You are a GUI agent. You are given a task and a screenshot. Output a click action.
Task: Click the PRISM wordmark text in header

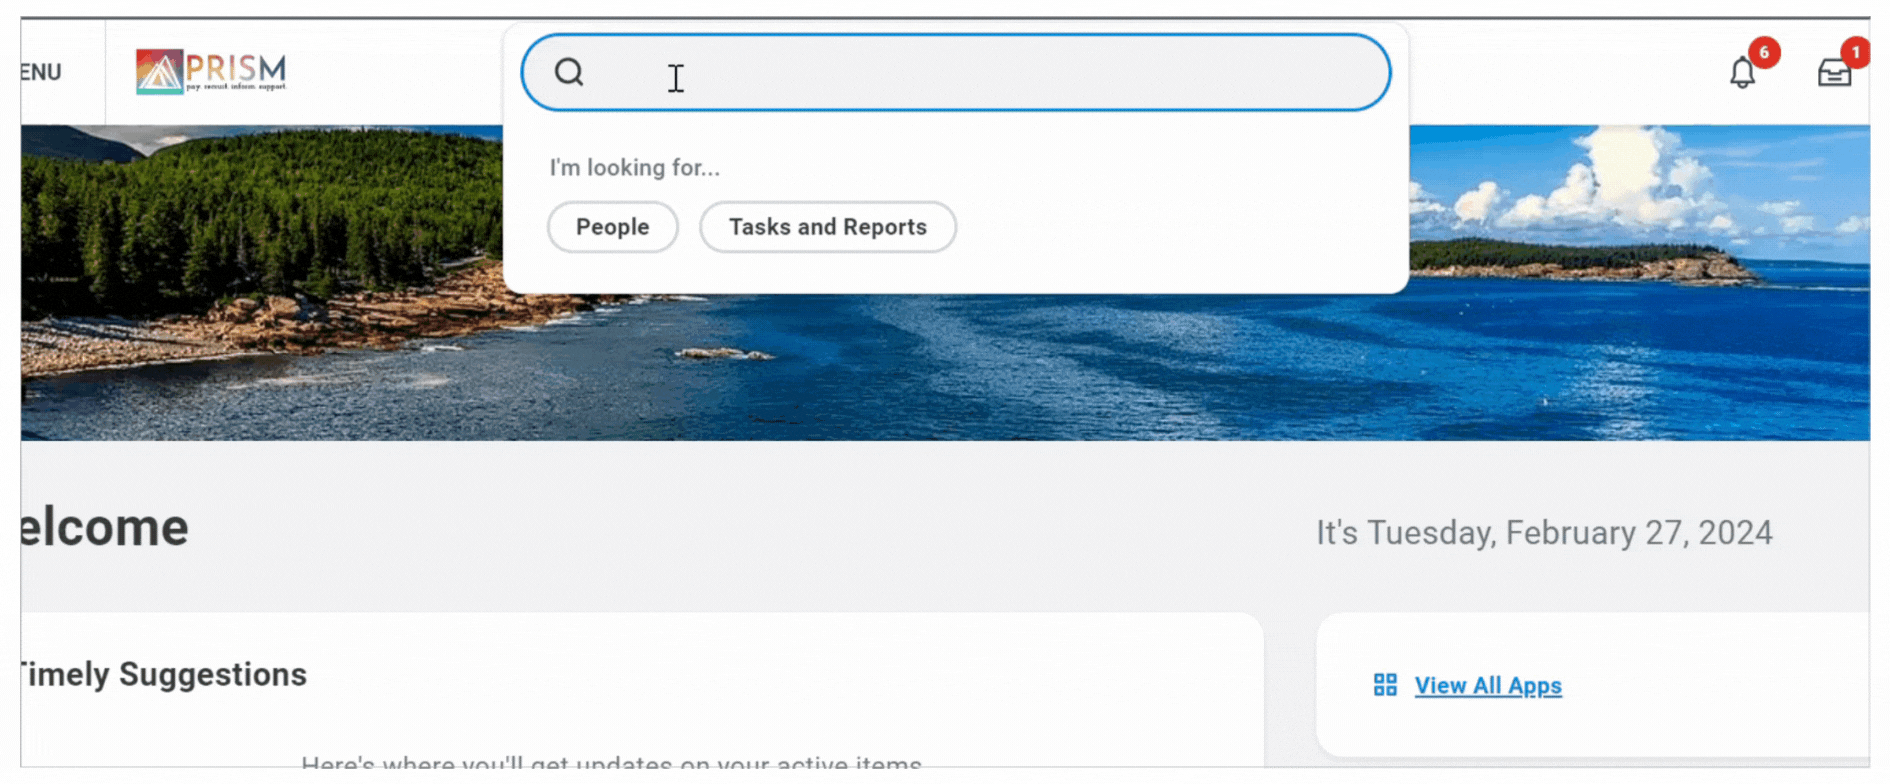pyautogui.click(x=236, y=70)
